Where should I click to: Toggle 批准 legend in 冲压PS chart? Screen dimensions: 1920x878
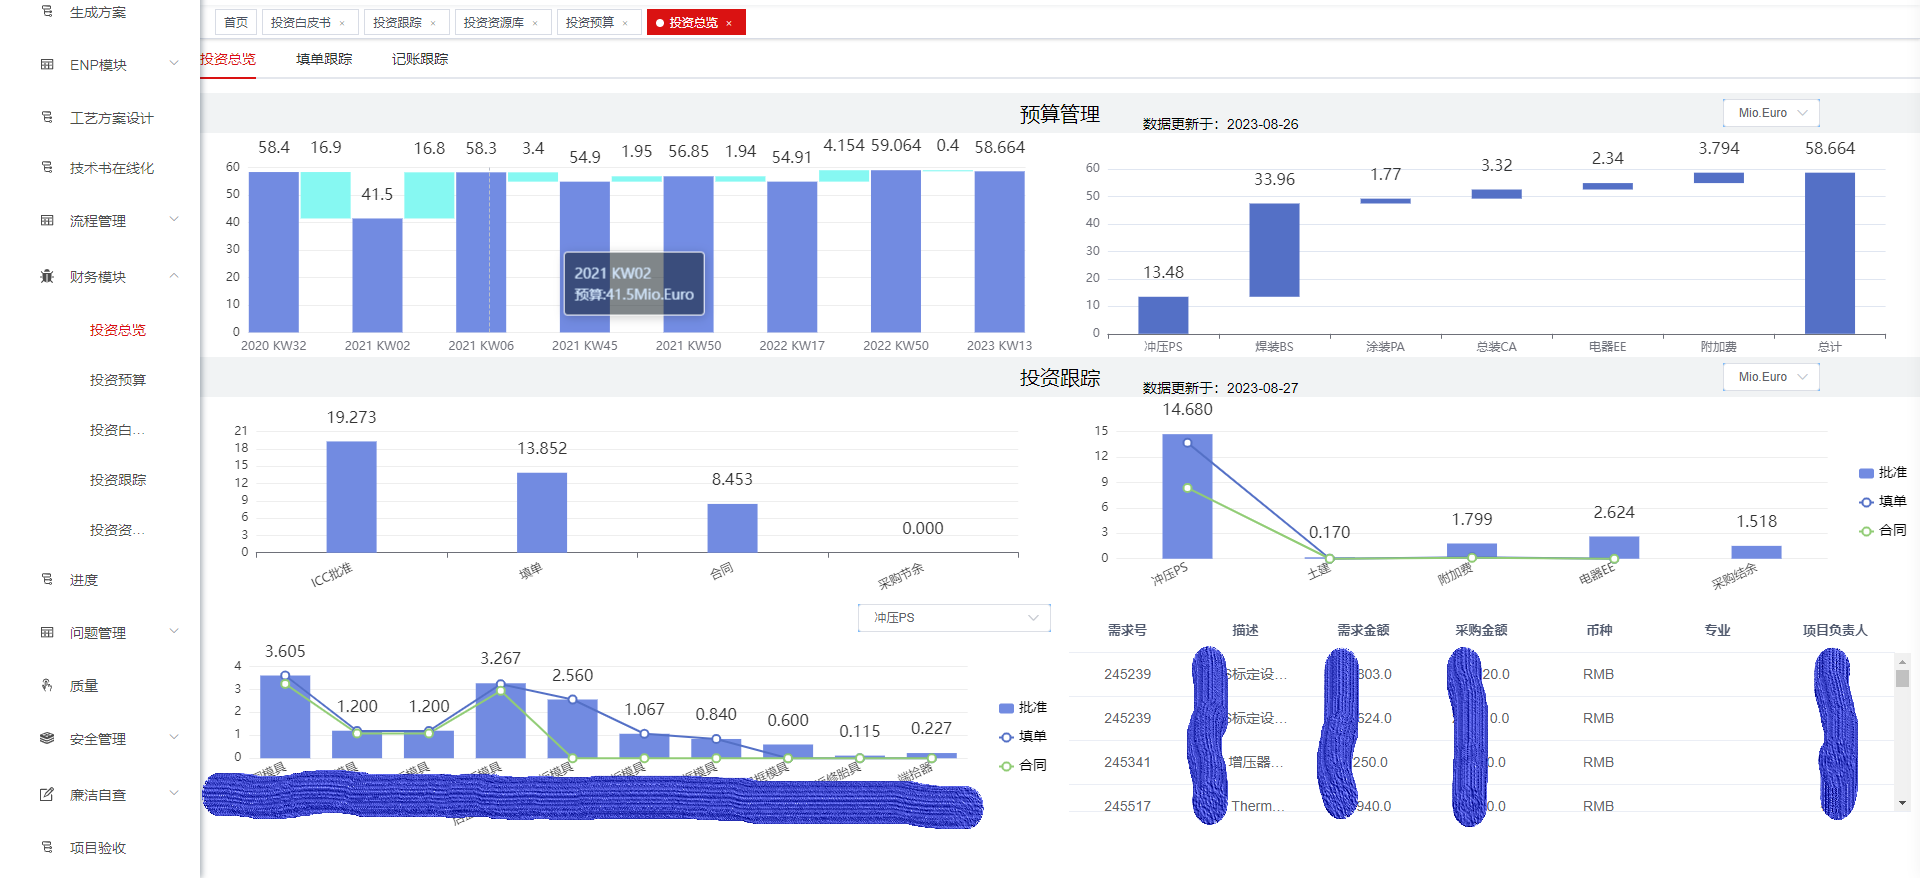tap(1022, 707)
